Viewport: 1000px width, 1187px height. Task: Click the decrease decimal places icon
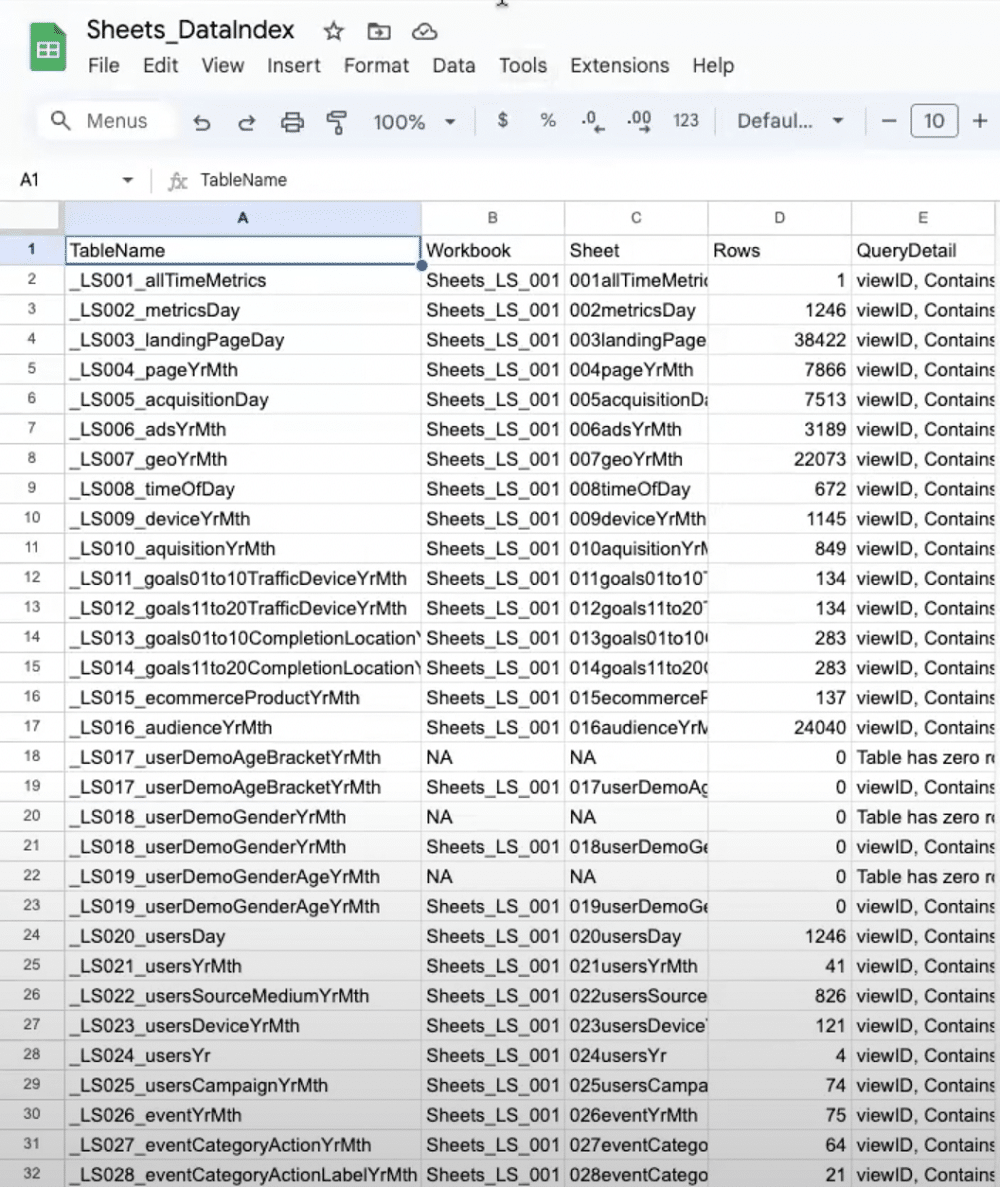592,121
